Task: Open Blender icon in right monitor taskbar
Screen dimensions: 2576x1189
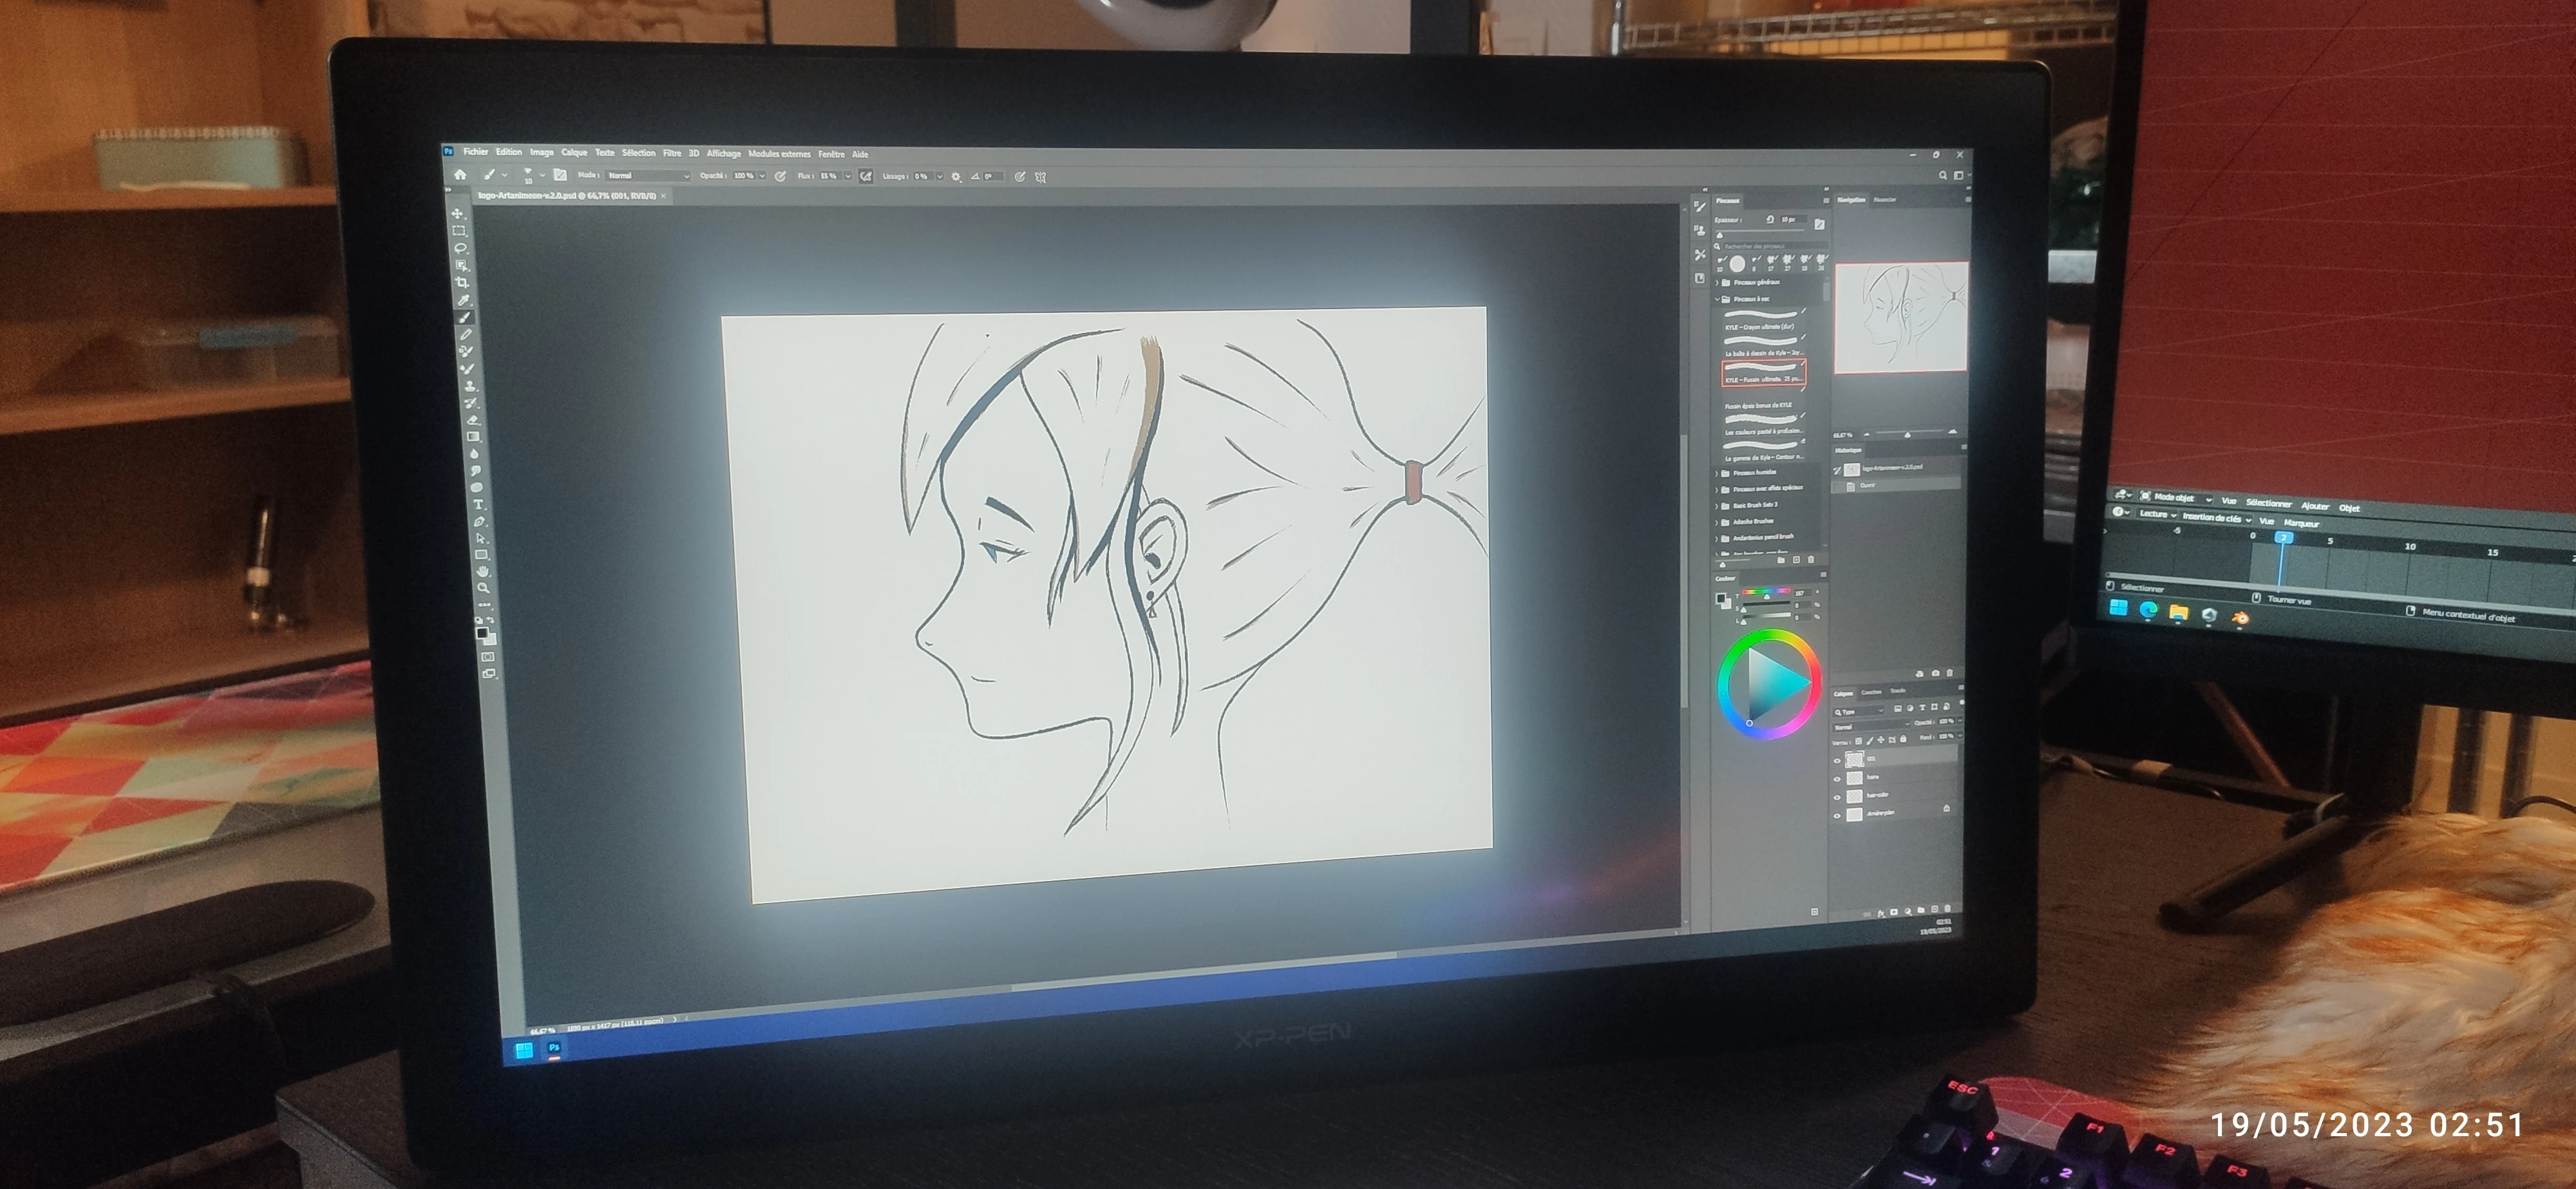Action: pos(2240,618)
